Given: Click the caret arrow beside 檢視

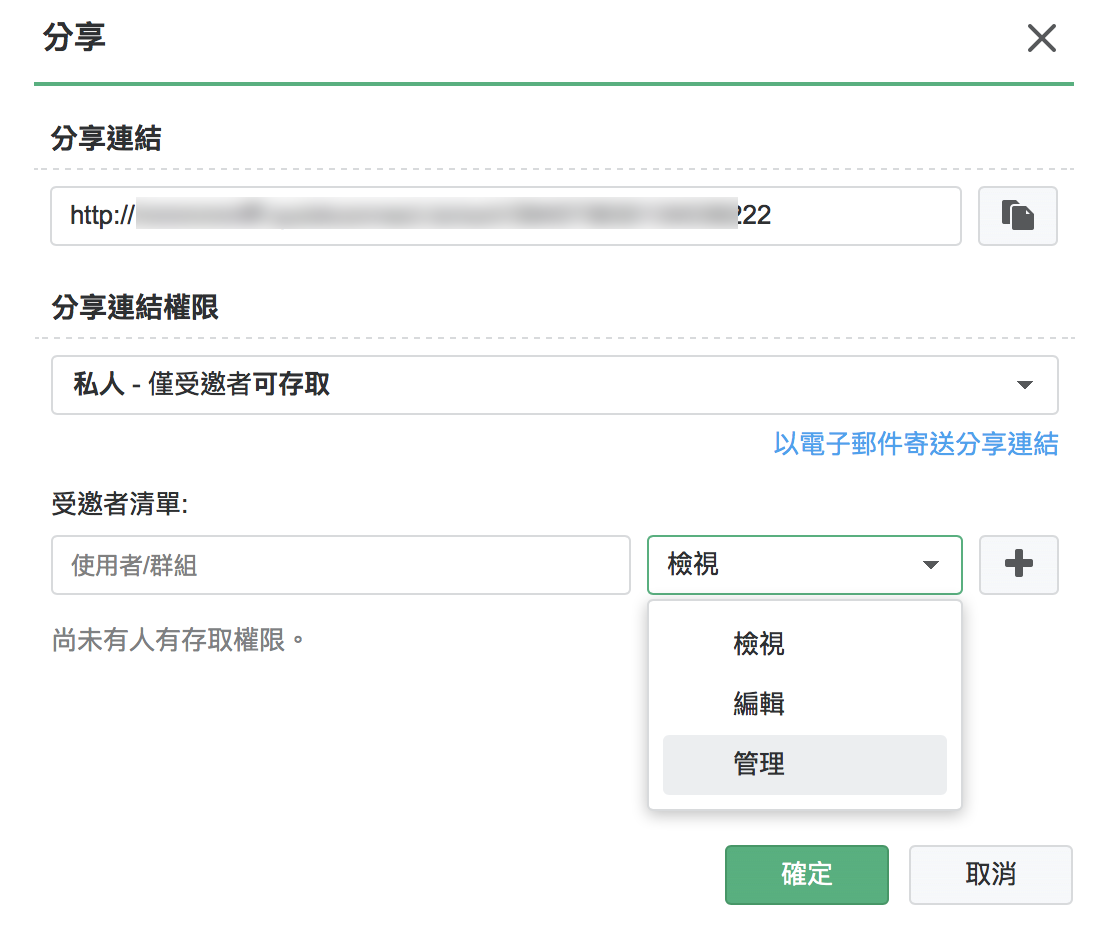Looking at the screenshot, I should point(930,566).
